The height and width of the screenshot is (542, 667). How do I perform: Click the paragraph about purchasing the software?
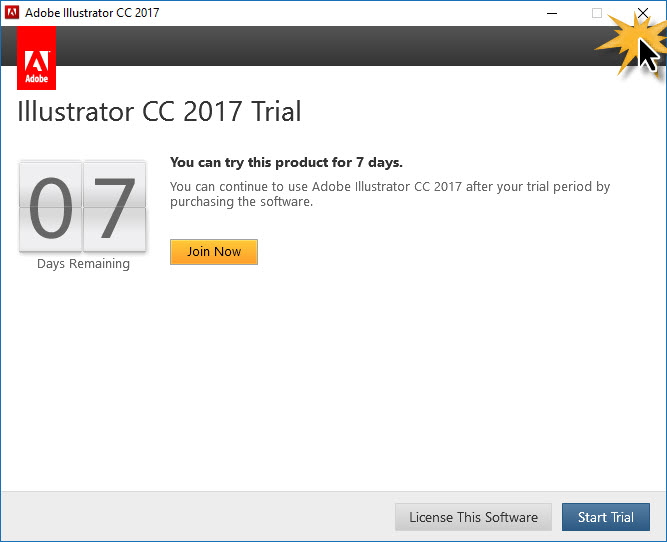tap(390, 194)
